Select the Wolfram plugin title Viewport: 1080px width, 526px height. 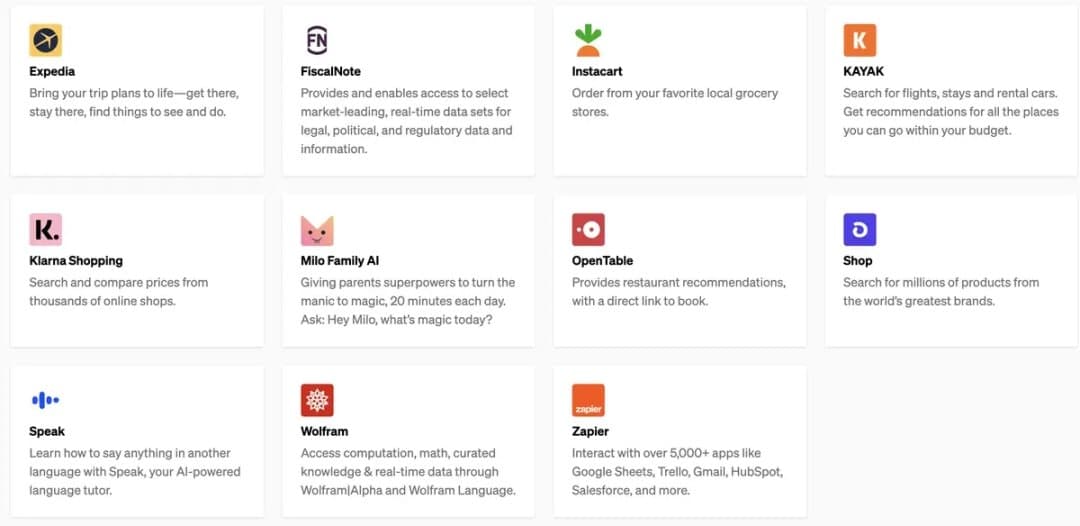coord(324,432)
